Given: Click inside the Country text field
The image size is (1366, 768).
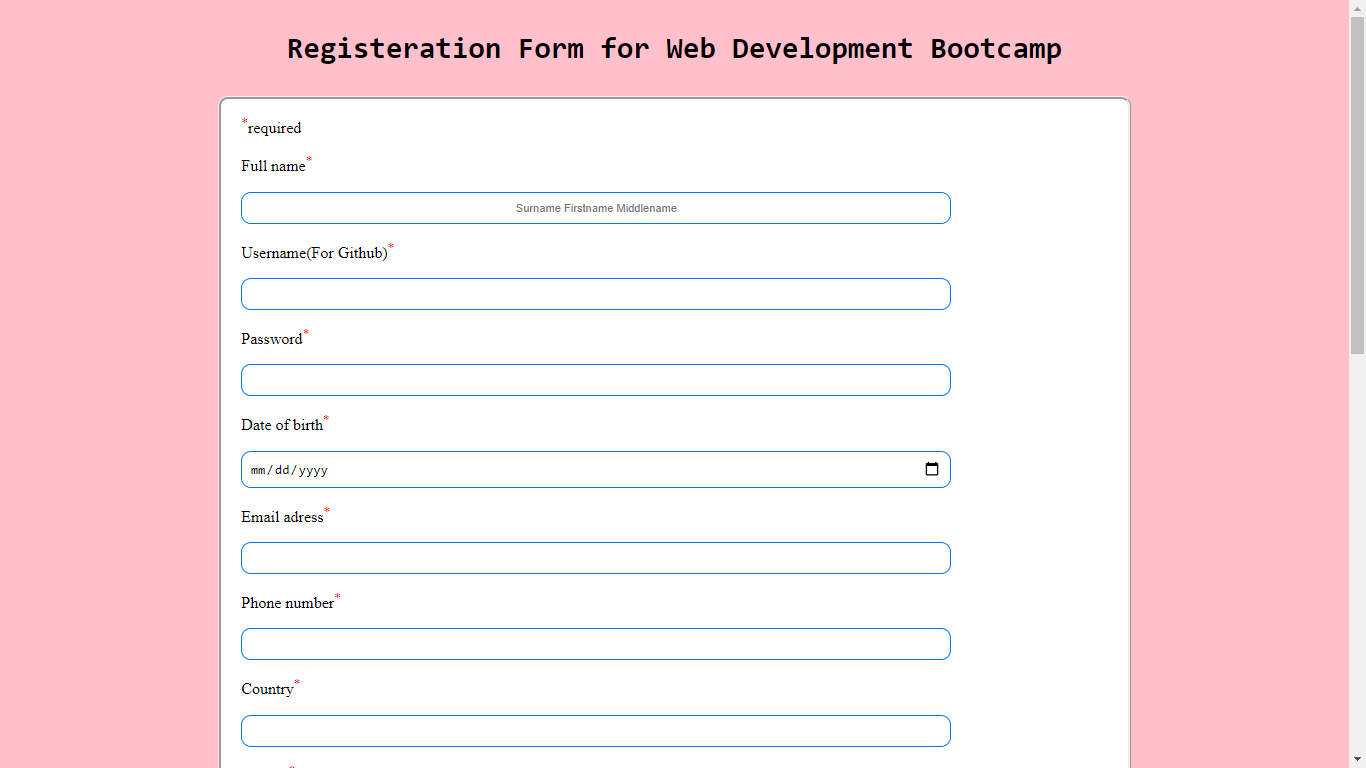Looking at the screenshot, I should [x=595, y=731].
